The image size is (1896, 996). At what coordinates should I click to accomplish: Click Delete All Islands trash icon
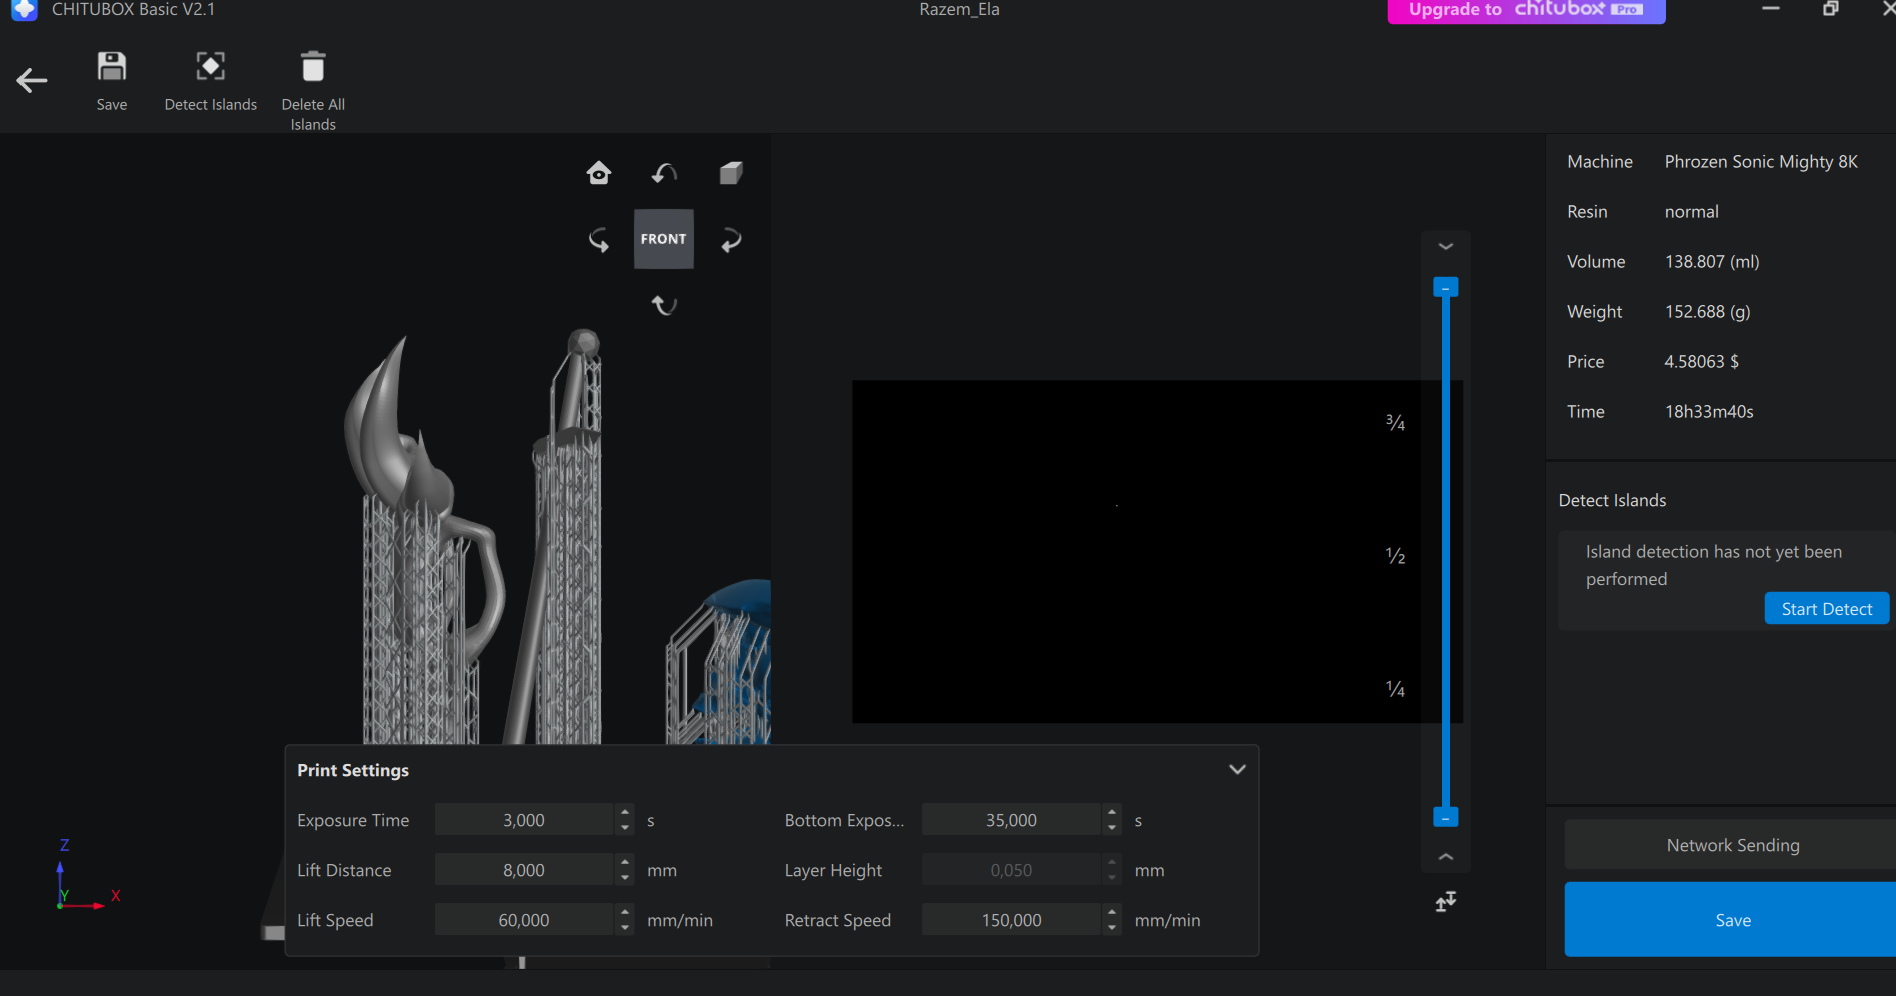click(313, 67)
